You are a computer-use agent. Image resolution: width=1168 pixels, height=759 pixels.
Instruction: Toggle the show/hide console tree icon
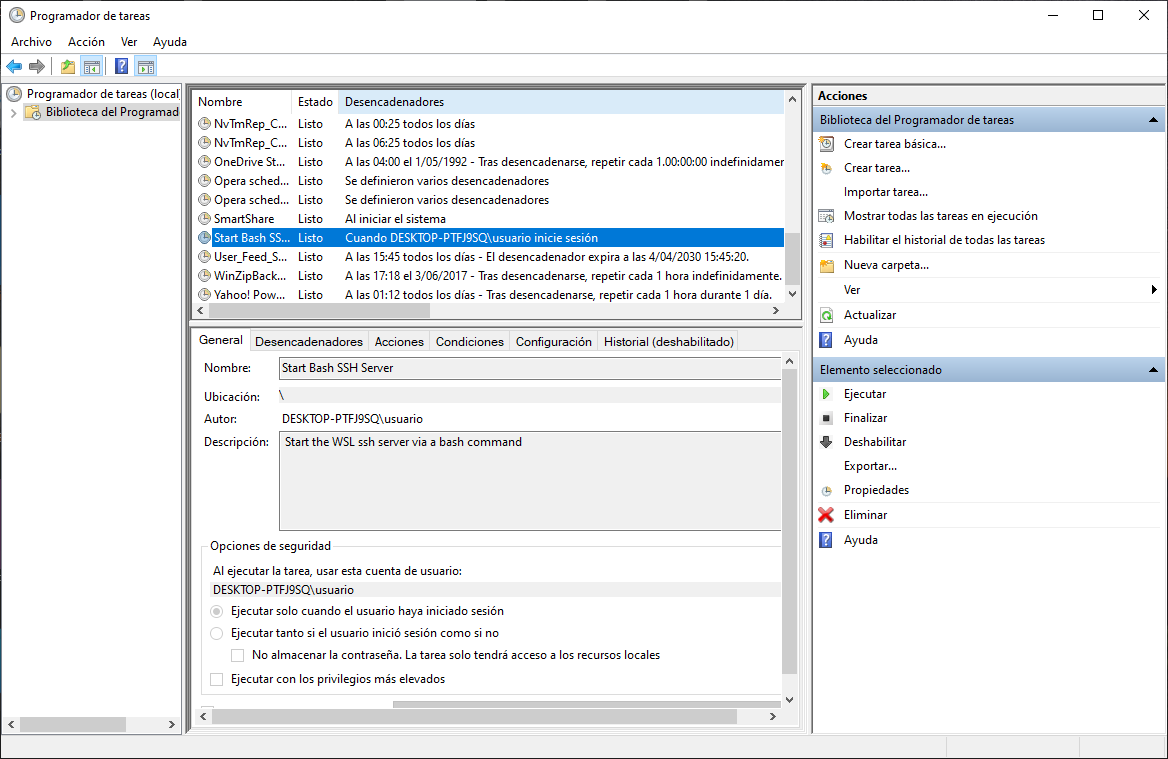point(92,67)
